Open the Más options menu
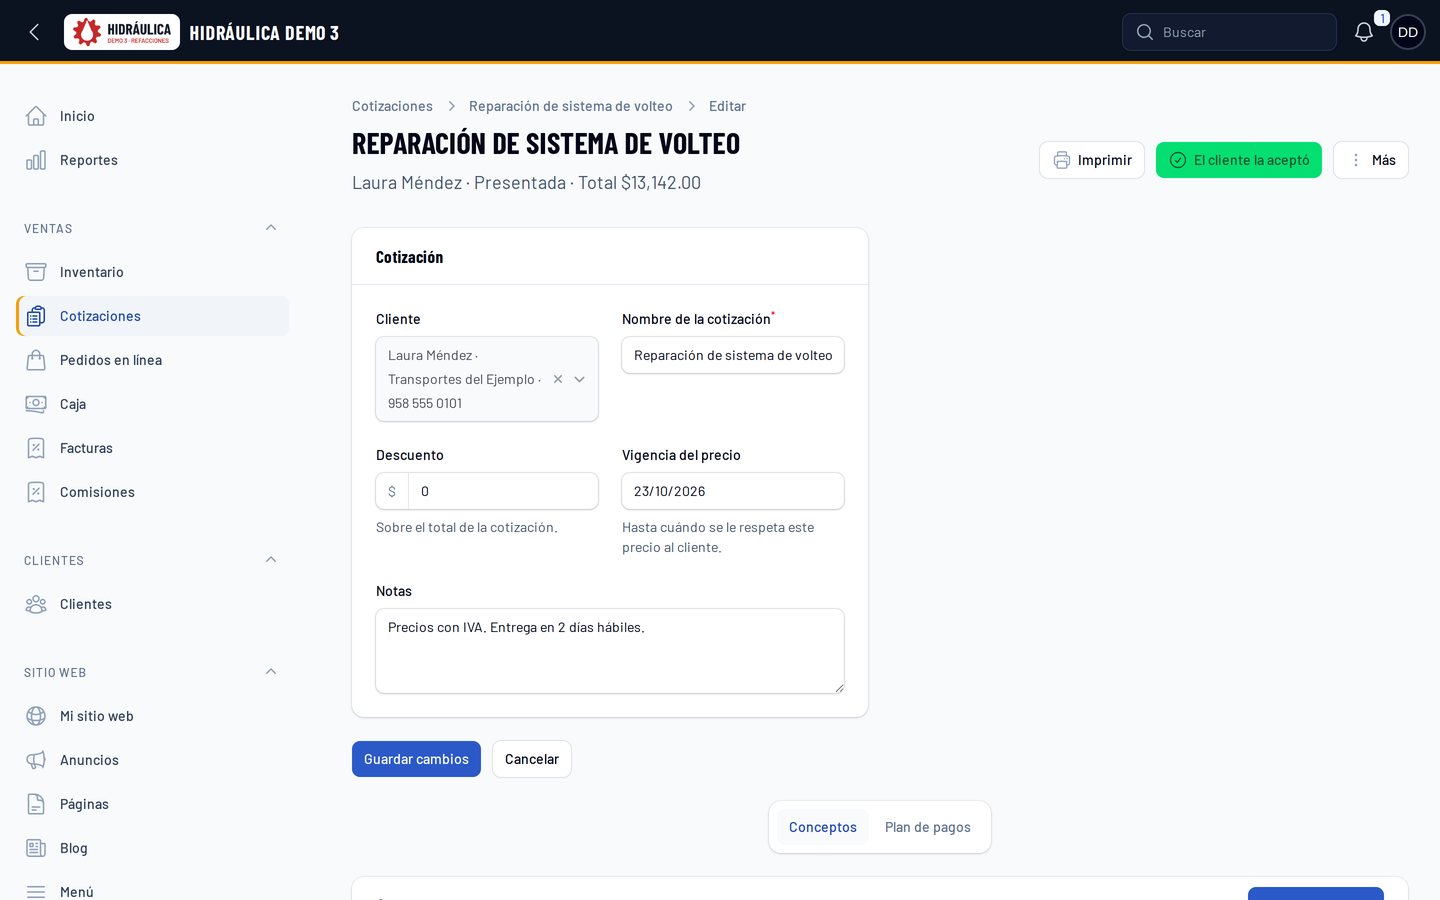The width and height of the screenshot is (1440, 900). (x=1371, y=160)
